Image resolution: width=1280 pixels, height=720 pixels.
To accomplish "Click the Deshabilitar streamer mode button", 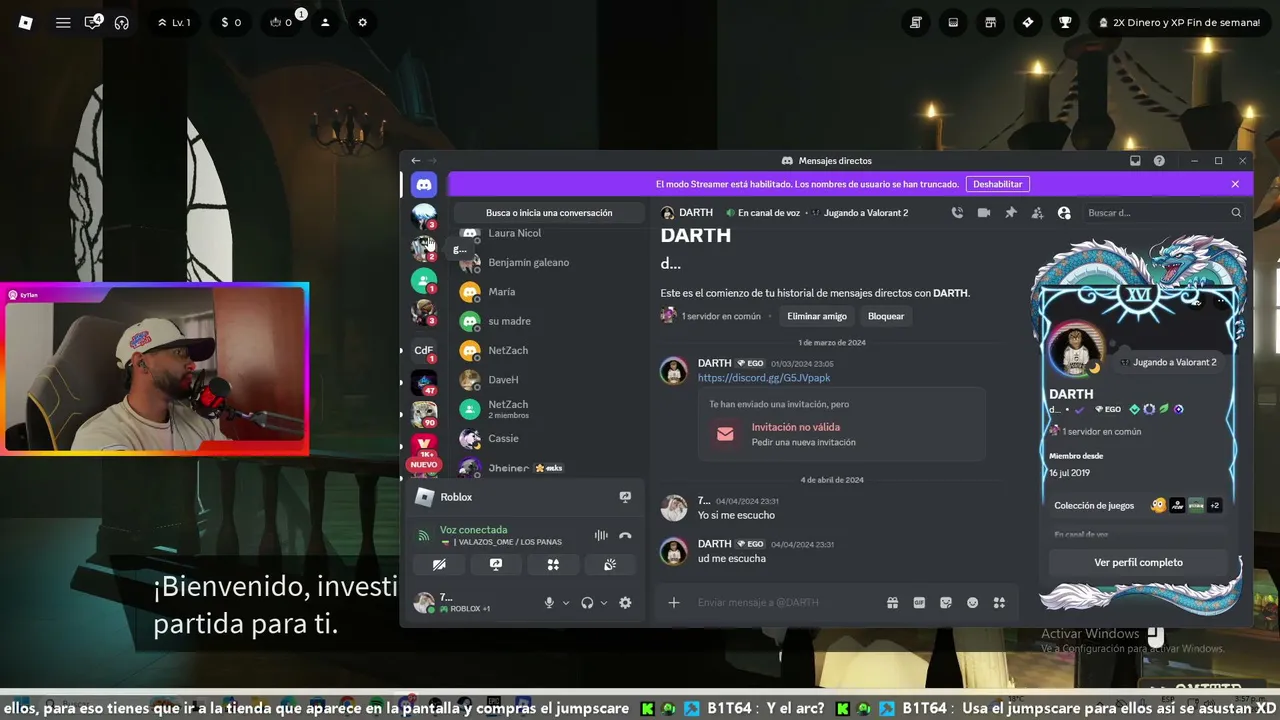I will point(998,184).
